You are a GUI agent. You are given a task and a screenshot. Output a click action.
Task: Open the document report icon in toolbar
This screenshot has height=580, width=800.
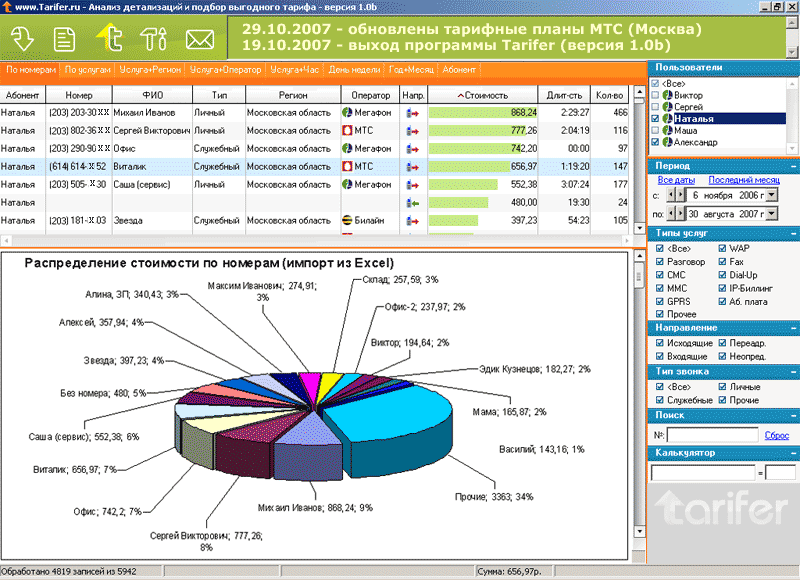(x=66, y=38)
